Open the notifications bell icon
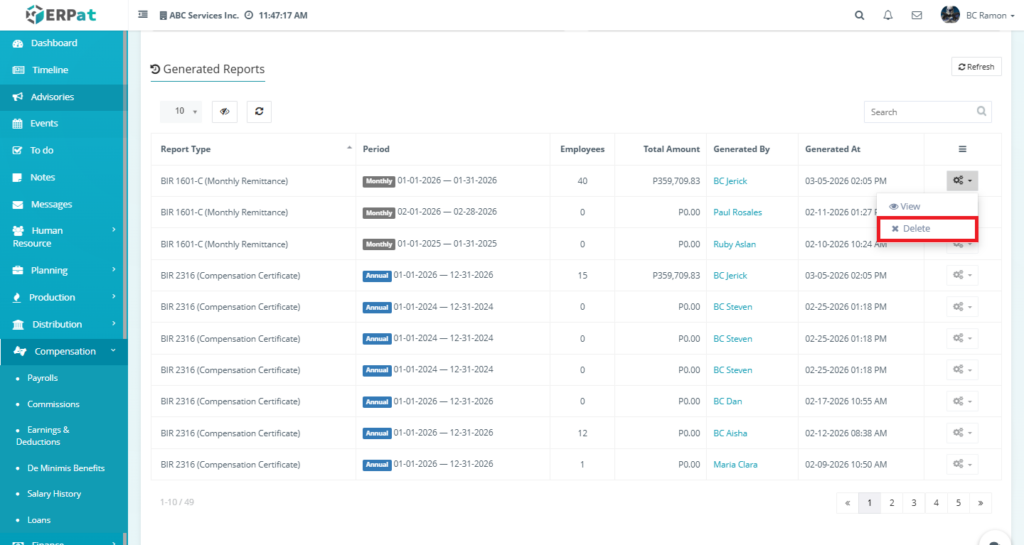This screenshot has height=545, width=1024. click(888, 16)
